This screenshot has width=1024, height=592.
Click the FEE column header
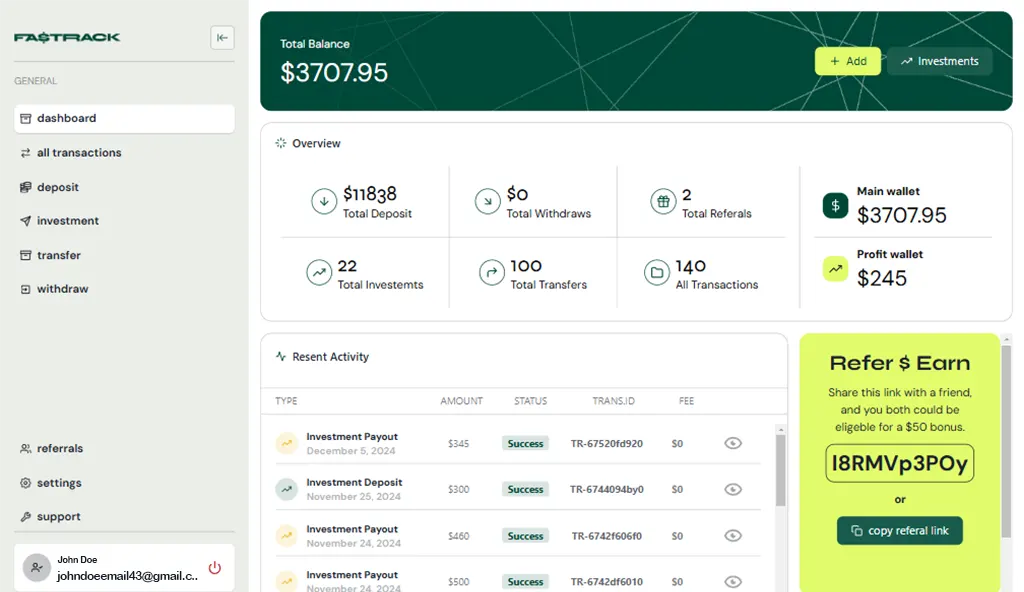point(686,401)
